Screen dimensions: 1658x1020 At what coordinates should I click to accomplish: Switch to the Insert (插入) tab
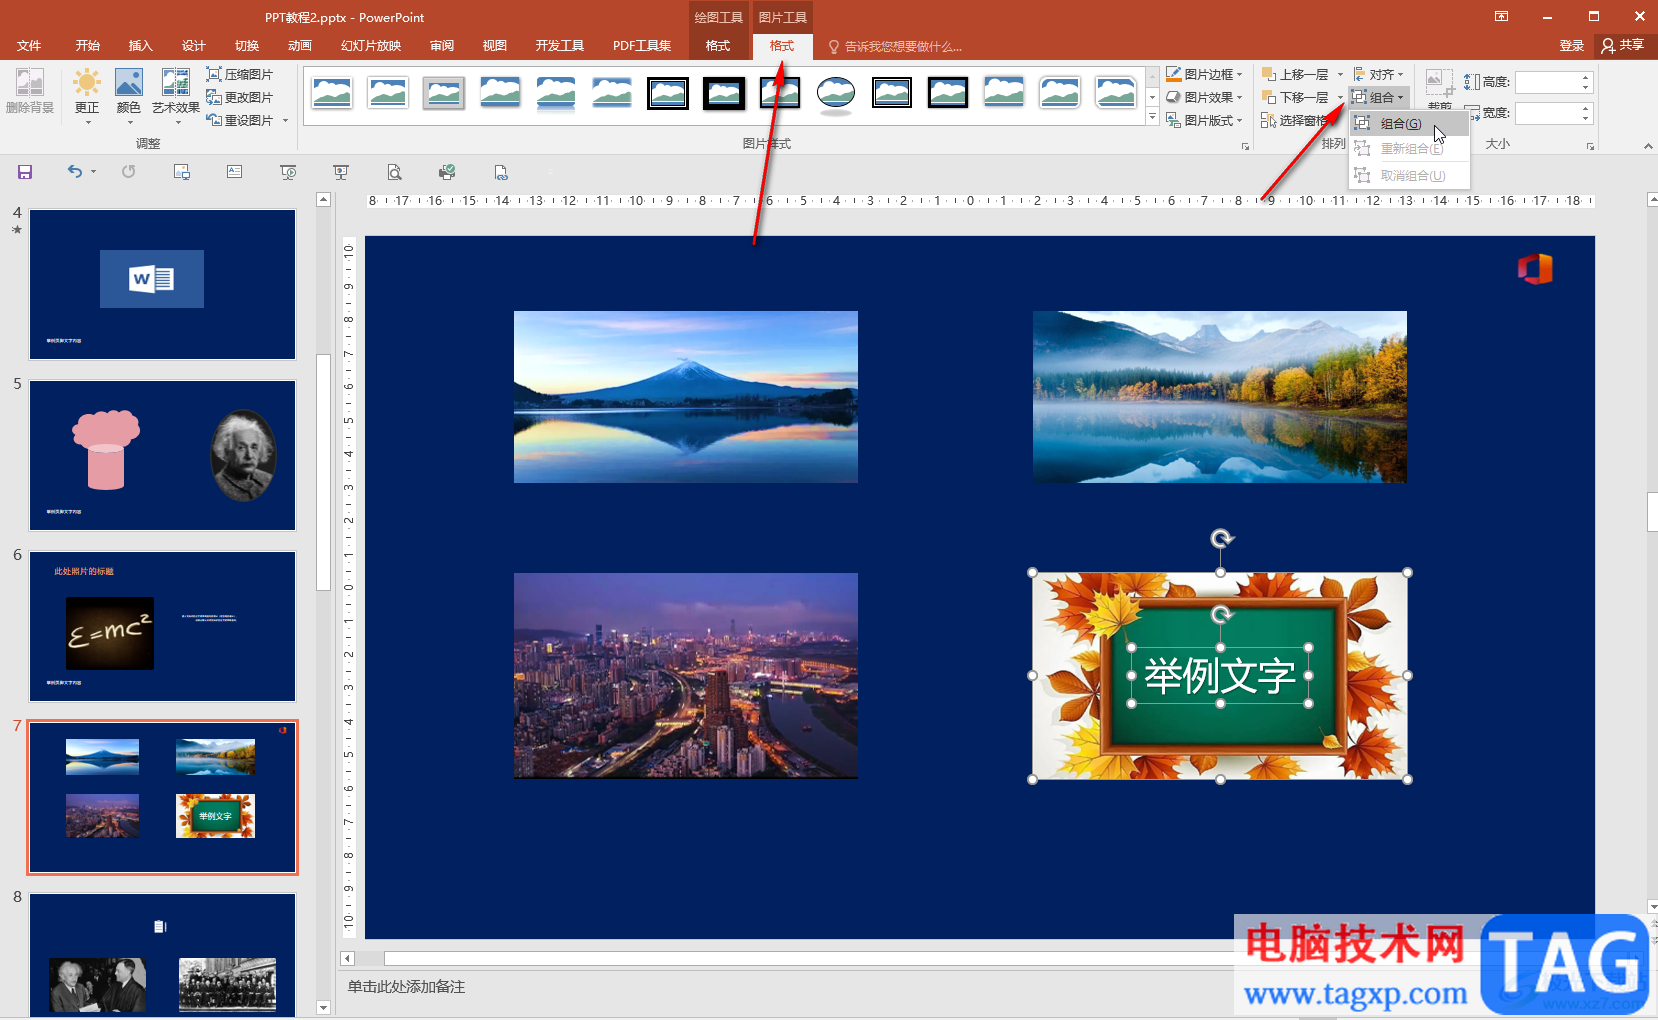[x=140, y=46]
